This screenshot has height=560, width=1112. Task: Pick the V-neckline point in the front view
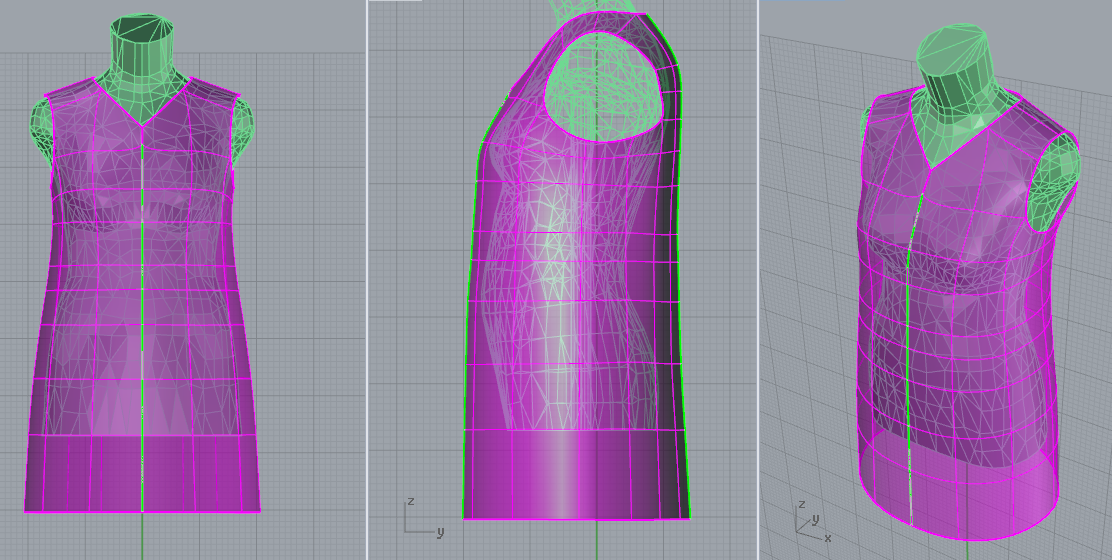tap(143, 126)
